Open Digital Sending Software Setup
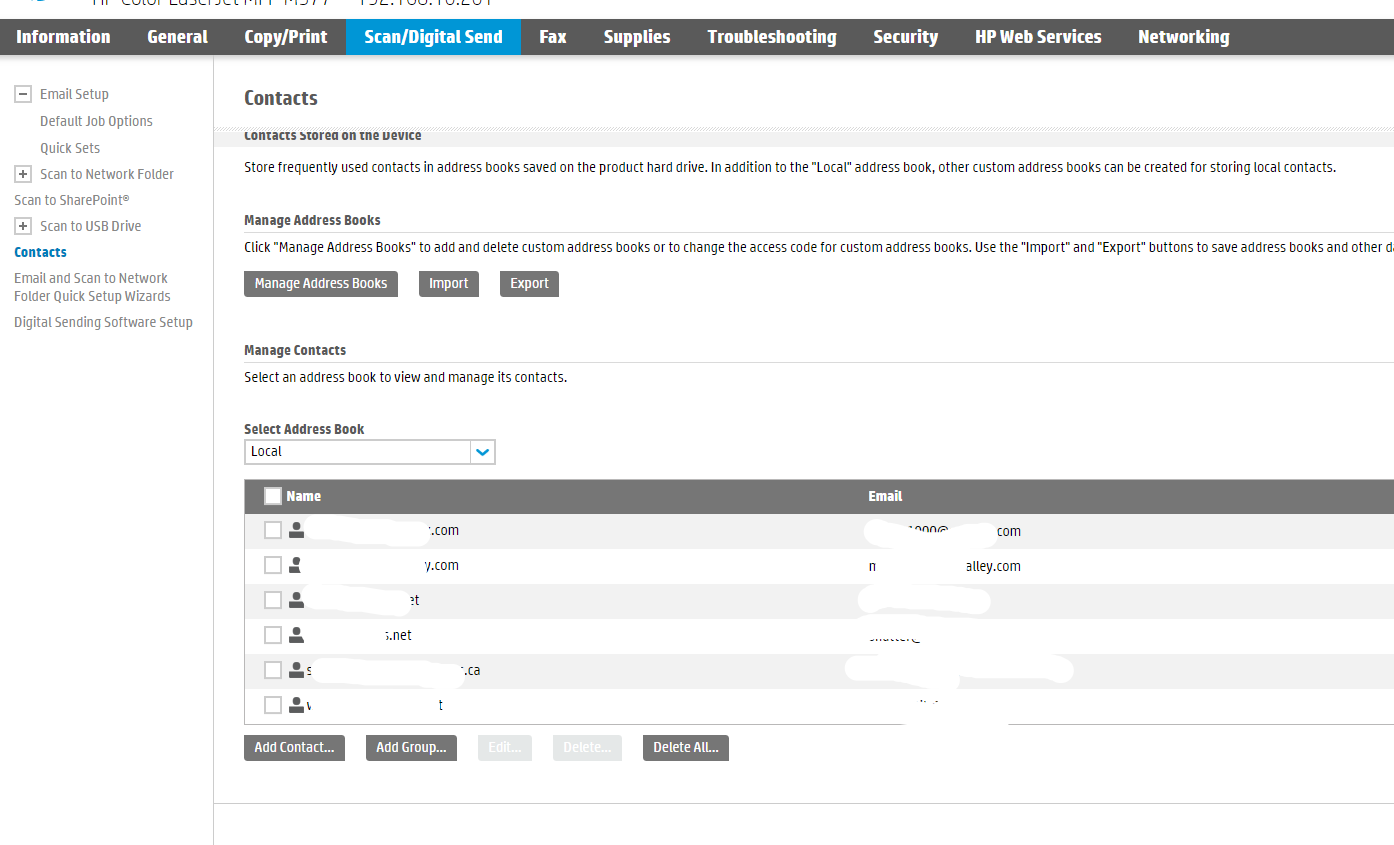1394x845 pixels. coord(103,321)
